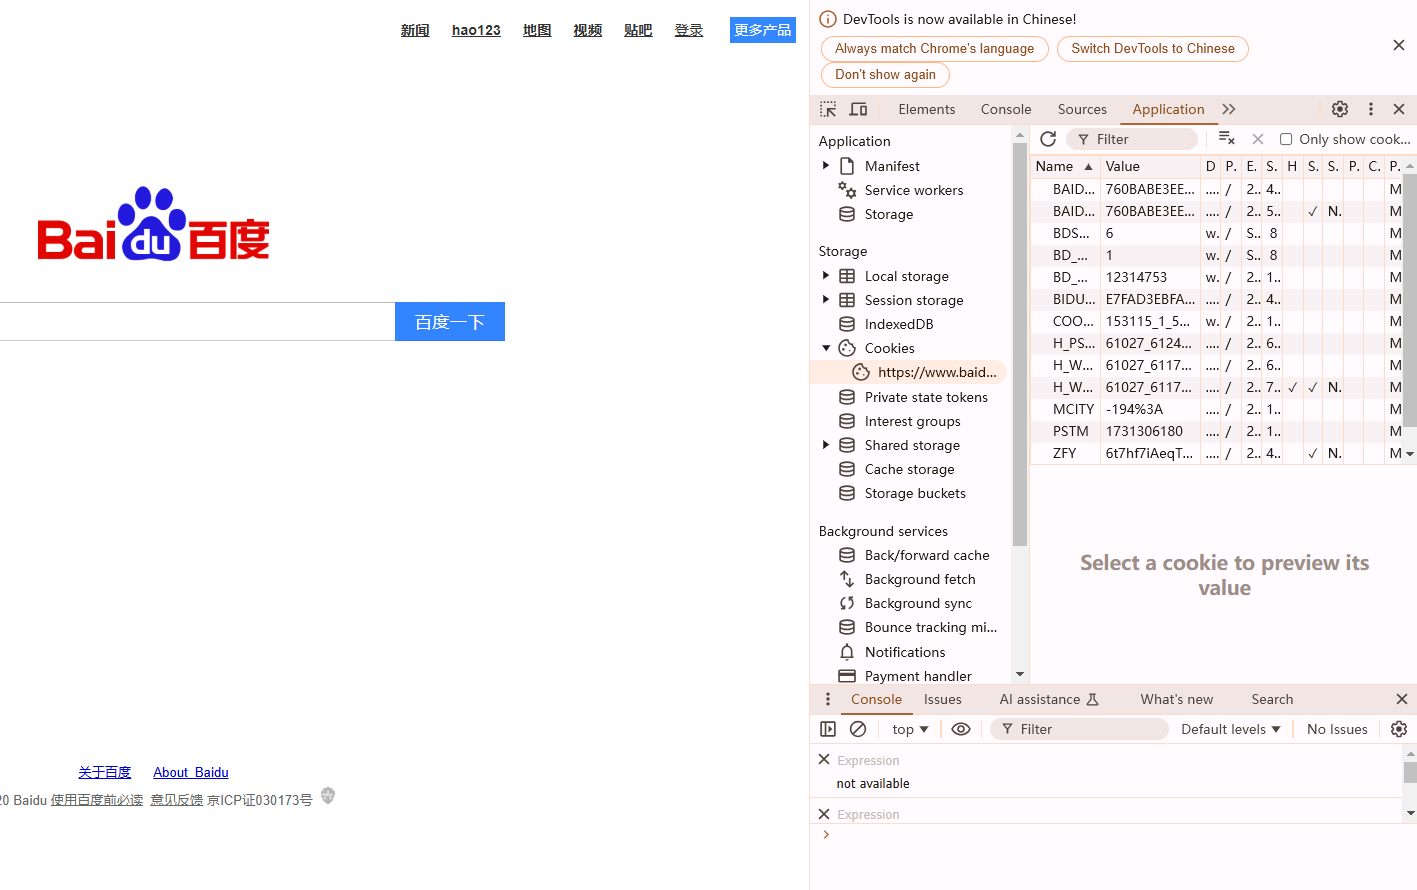Image resolution: width=1417 pixels, height=890 pixels.
Task: Refresh the cookies table
Action: pyautogui.click(x=1048, y=139)
